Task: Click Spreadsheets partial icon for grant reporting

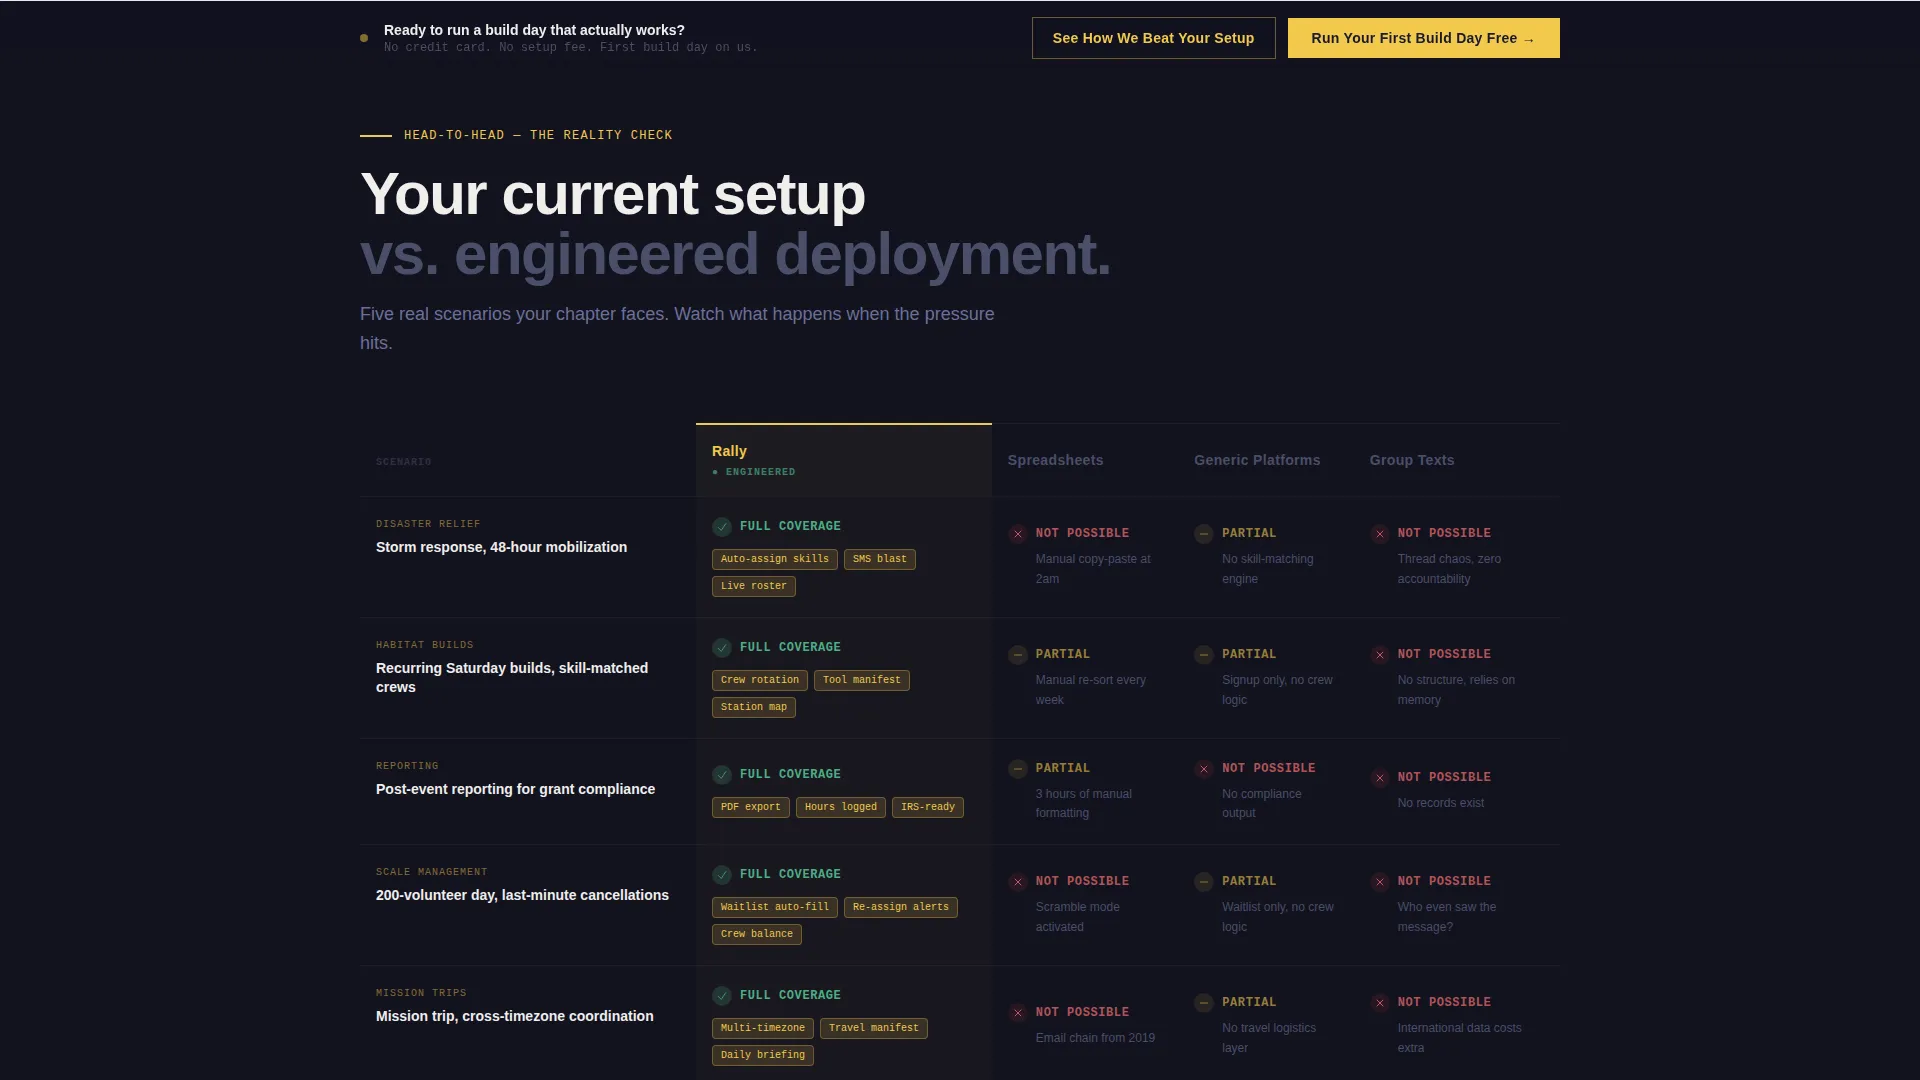Action: 1018,769
